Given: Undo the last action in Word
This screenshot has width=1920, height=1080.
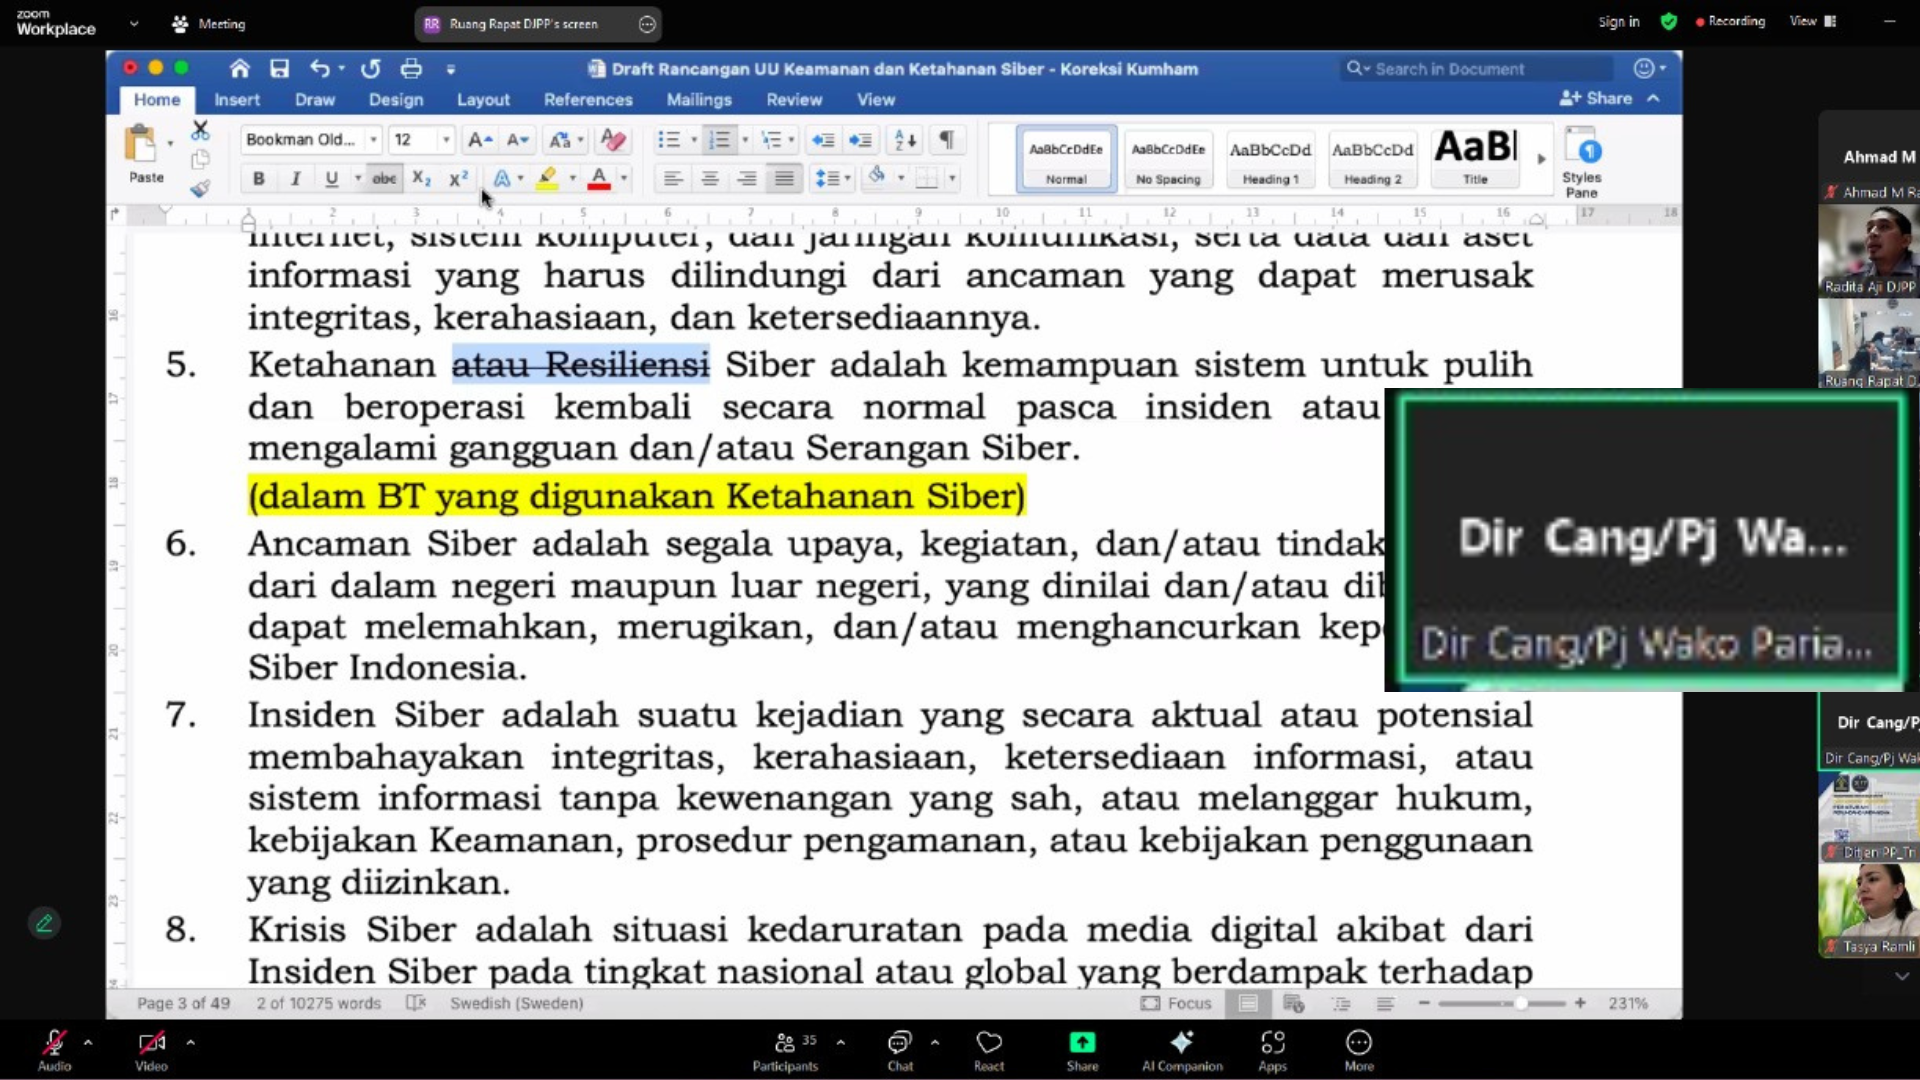Looking at the screenshot, I should [x=319, y=68].
